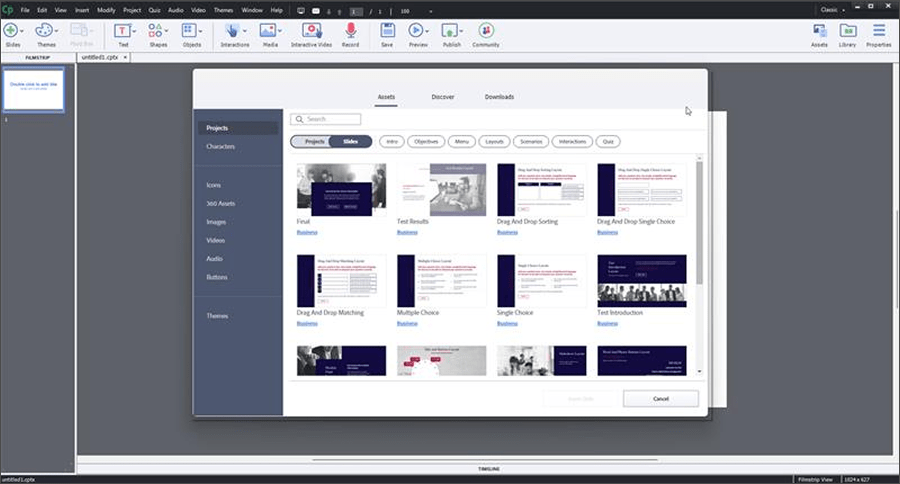Filter slides by Interactions tag

(x=572, y=141)
